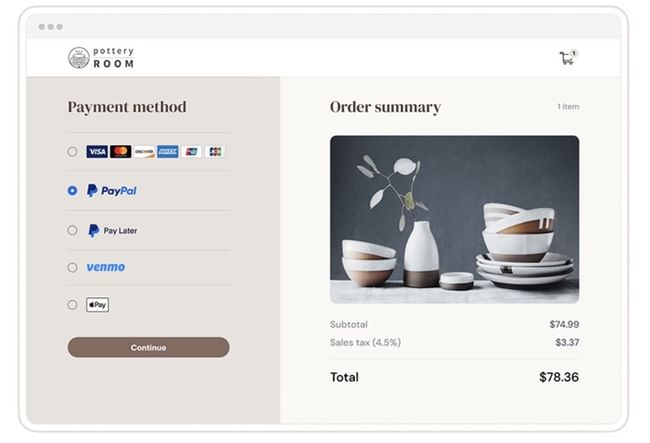This screenshot has height=443, width=650.
Task: Open the shopping cart icon
Action: click(567, 58)
